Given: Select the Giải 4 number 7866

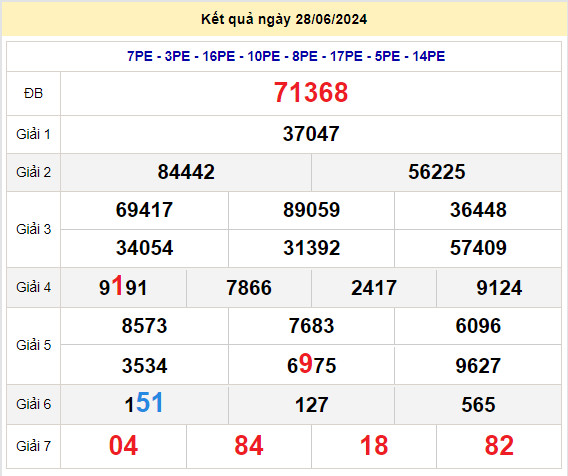Looking at the screenshot, I should (248, 288).
